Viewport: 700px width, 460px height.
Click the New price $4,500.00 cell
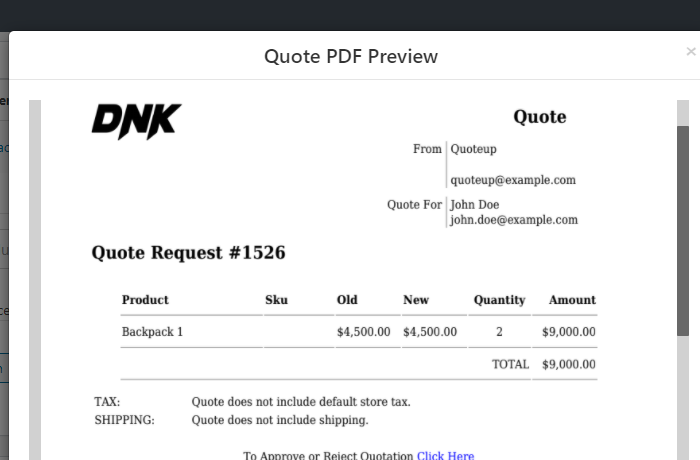pos(430,332)
